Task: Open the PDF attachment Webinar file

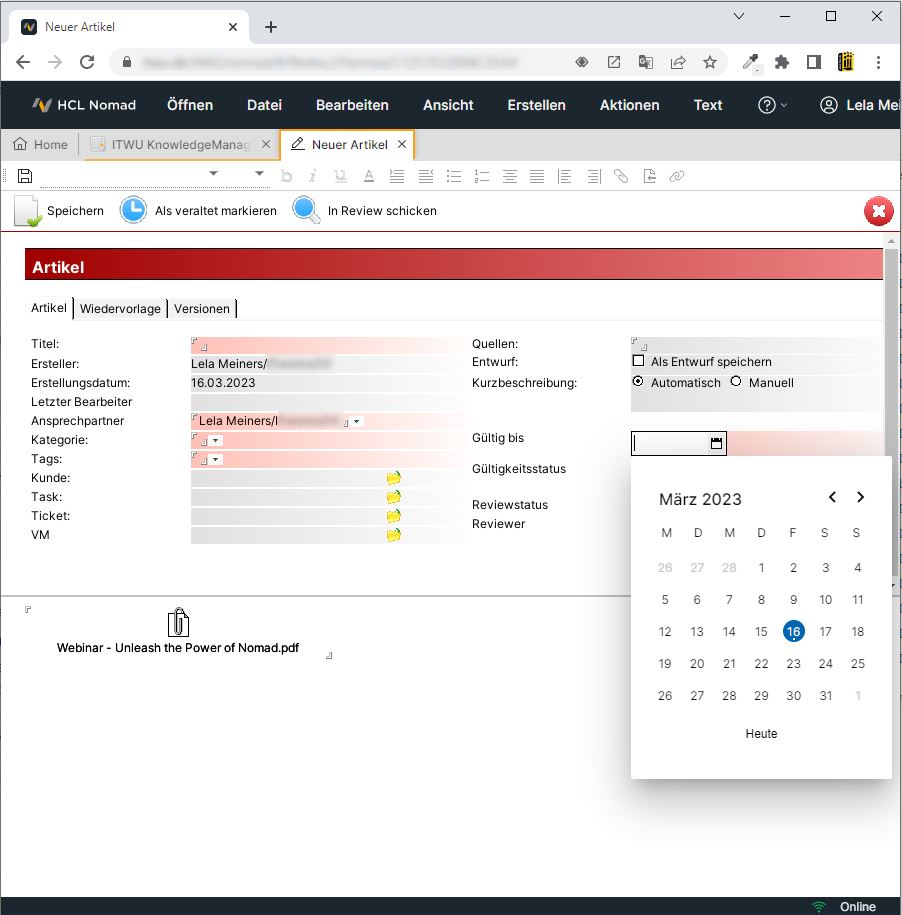Action: [178, 624]
